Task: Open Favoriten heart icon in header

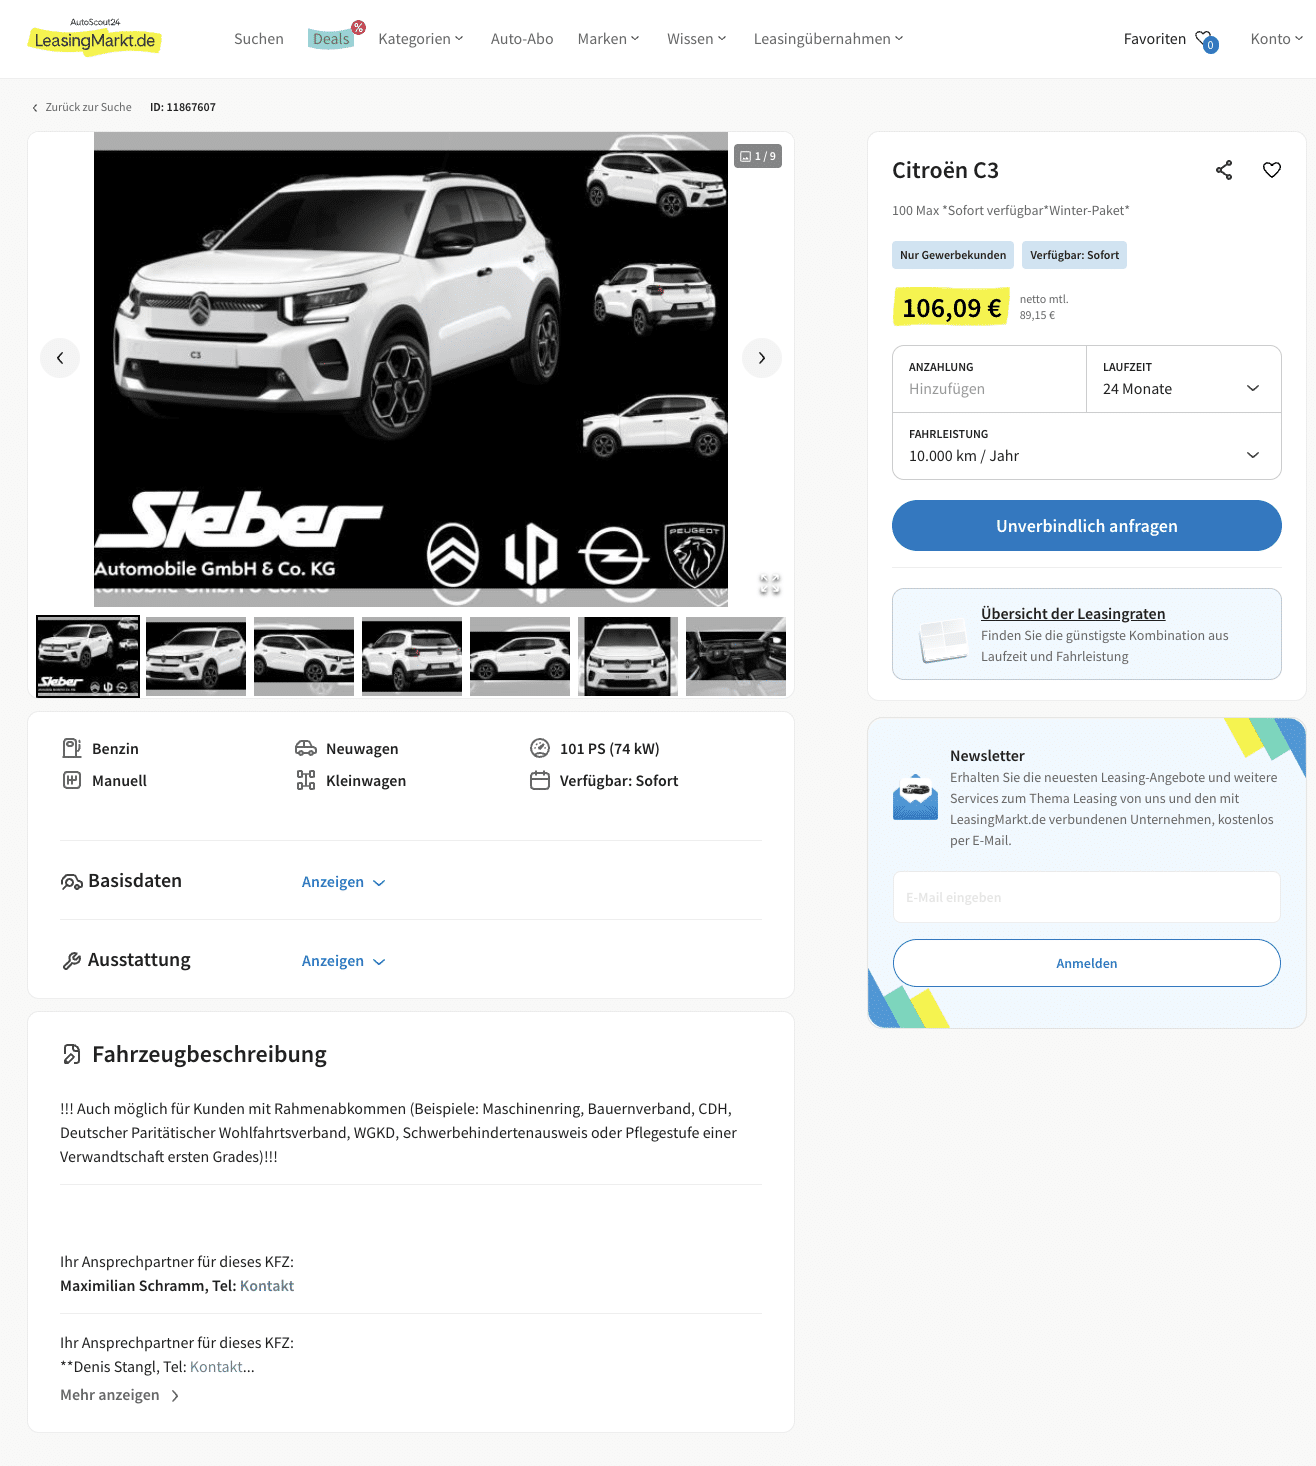Action: pos(1206,40)
